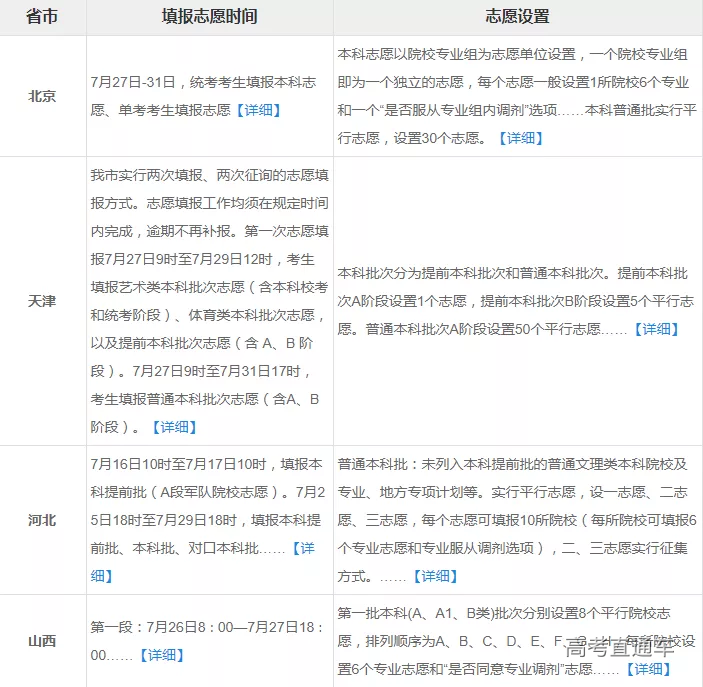Open 详细 link in Shanxi's 志愿设置 cell

[647, 668]
